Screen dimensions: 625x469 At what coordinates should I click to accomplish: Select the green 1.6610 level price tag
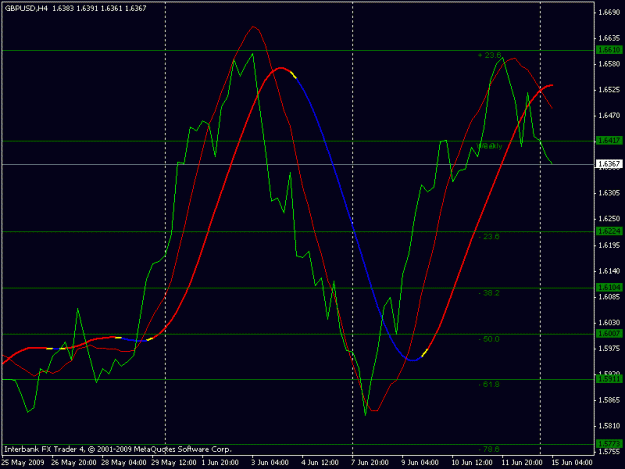pos(609,50)
